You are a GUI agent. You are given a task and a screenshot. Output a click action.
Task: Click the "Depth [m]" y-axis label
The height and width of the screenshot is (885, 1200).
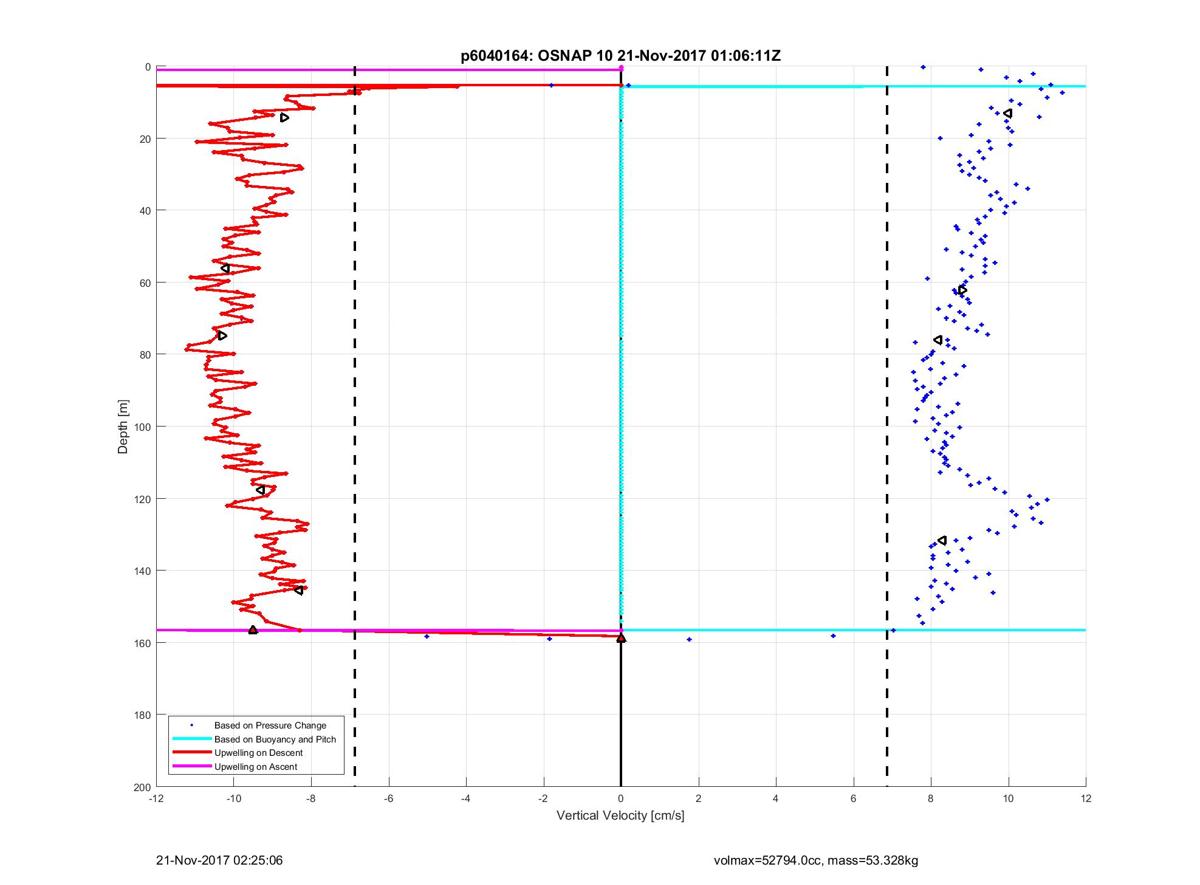point(124,427)
